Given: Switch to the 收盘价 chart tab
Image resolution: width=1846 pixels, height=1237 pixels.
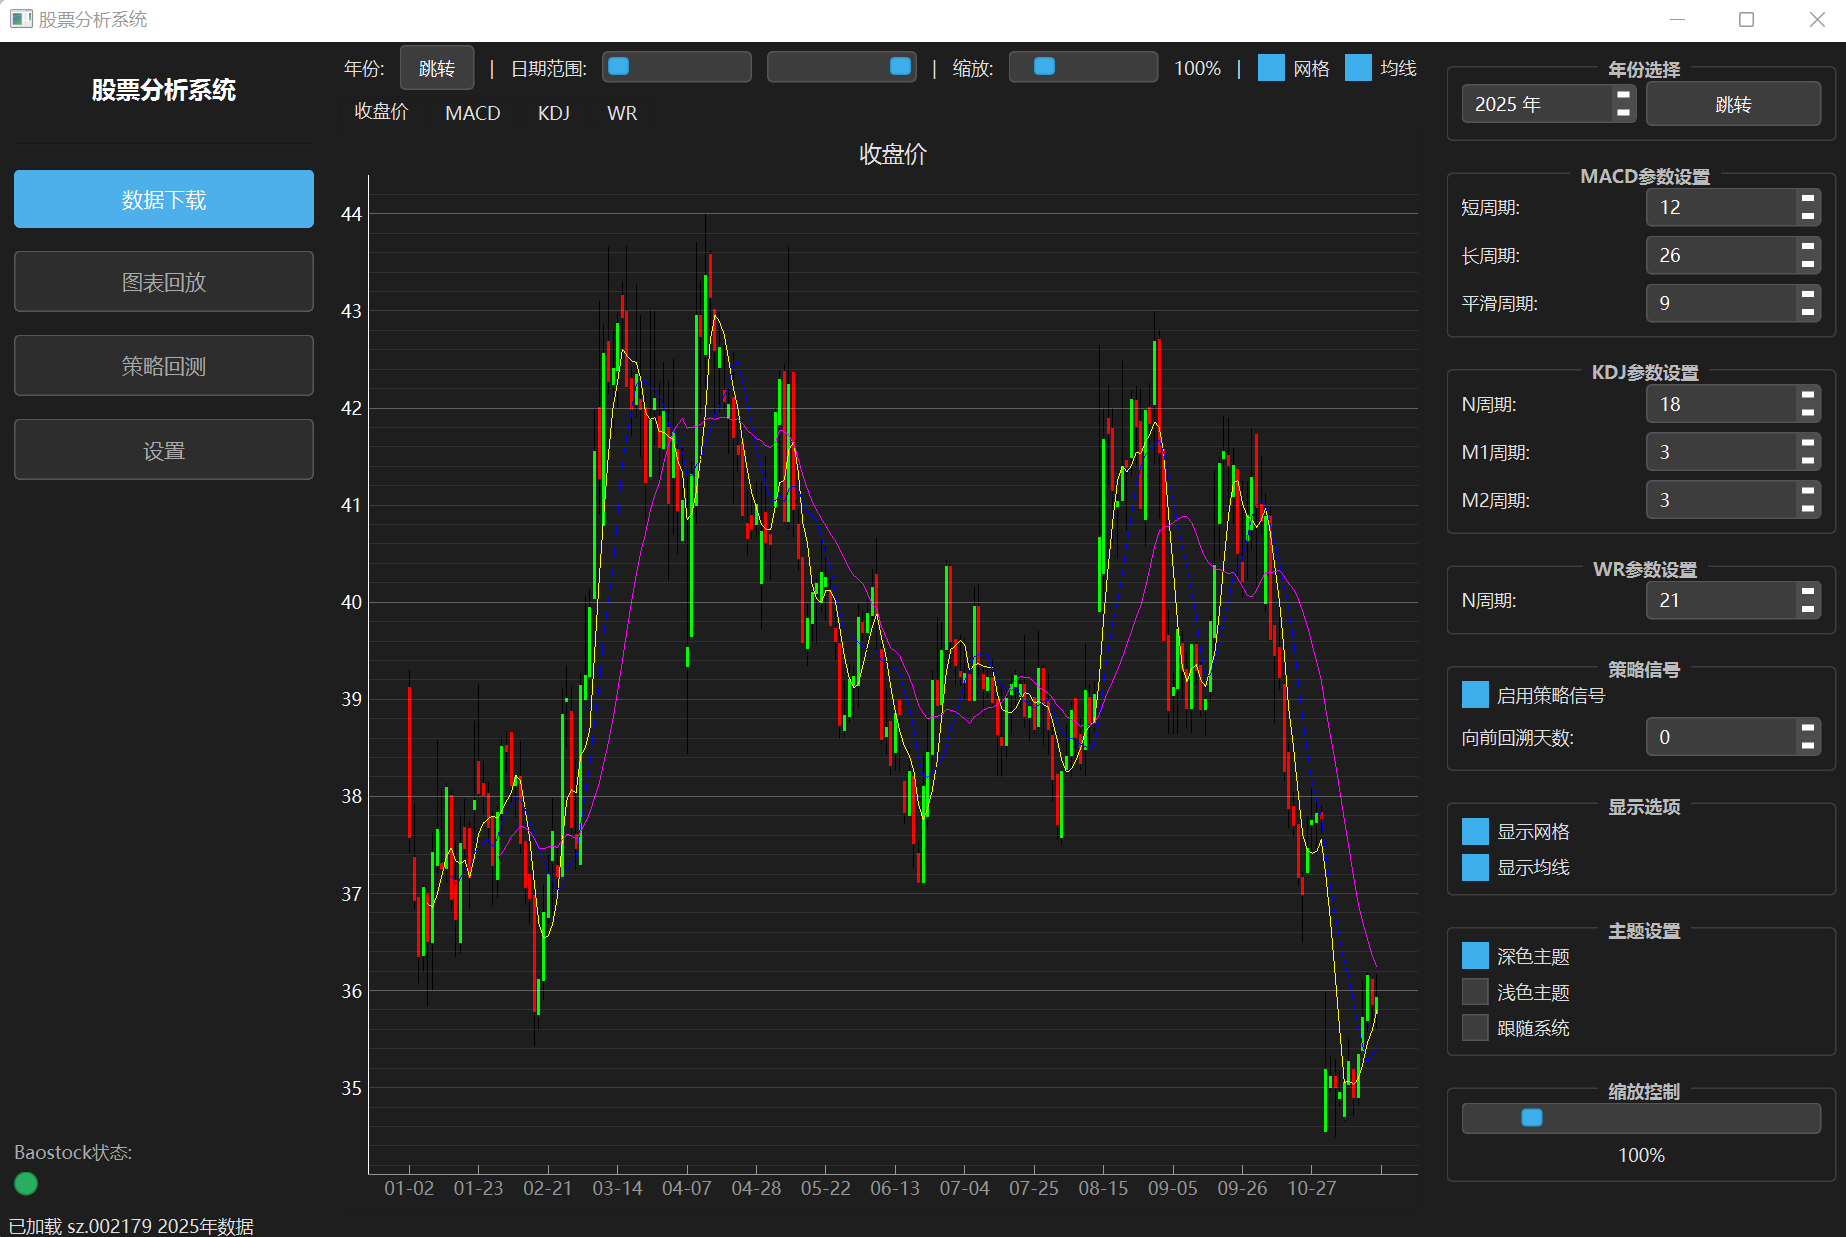Looking at the screenshot, I should pyautogui.click(x=381, y=112).
